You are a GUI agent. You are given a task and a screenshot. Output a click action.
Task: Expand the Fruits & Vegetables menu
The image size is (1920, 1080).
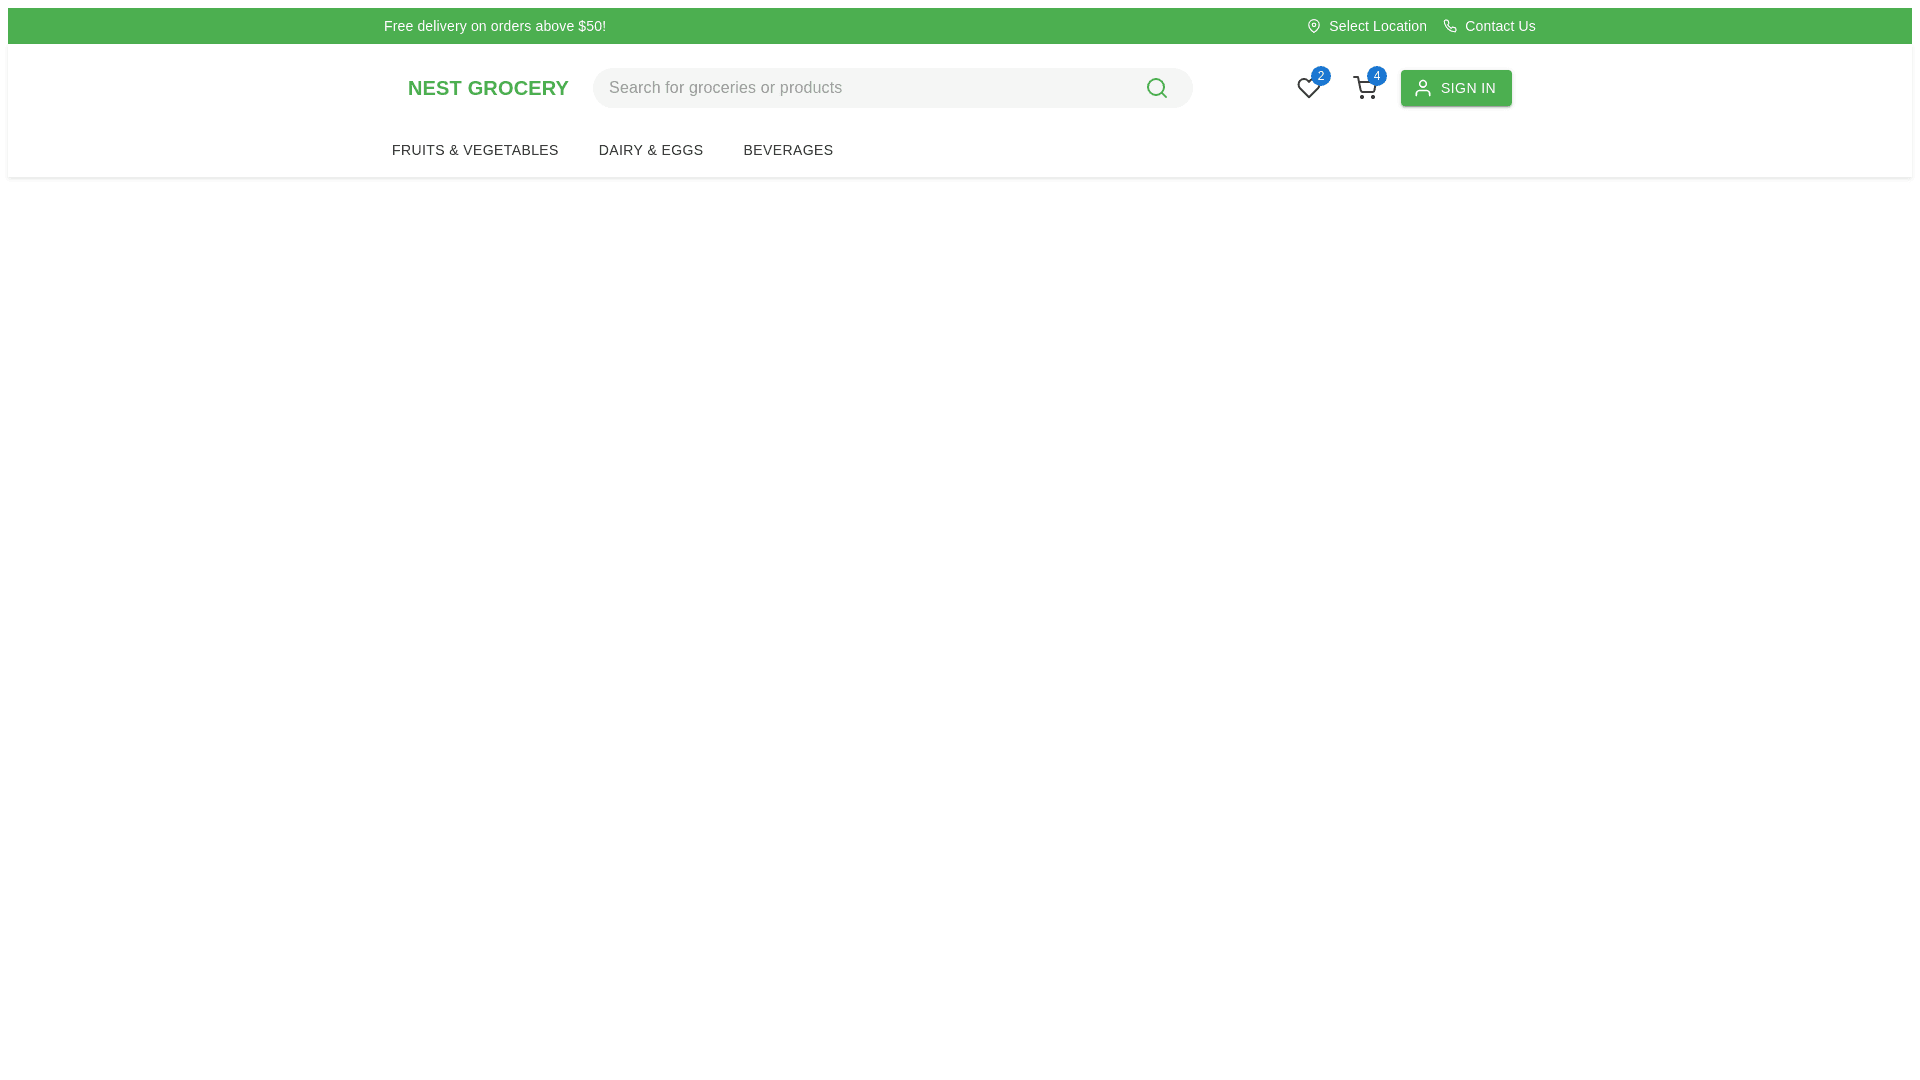[475, 150]
